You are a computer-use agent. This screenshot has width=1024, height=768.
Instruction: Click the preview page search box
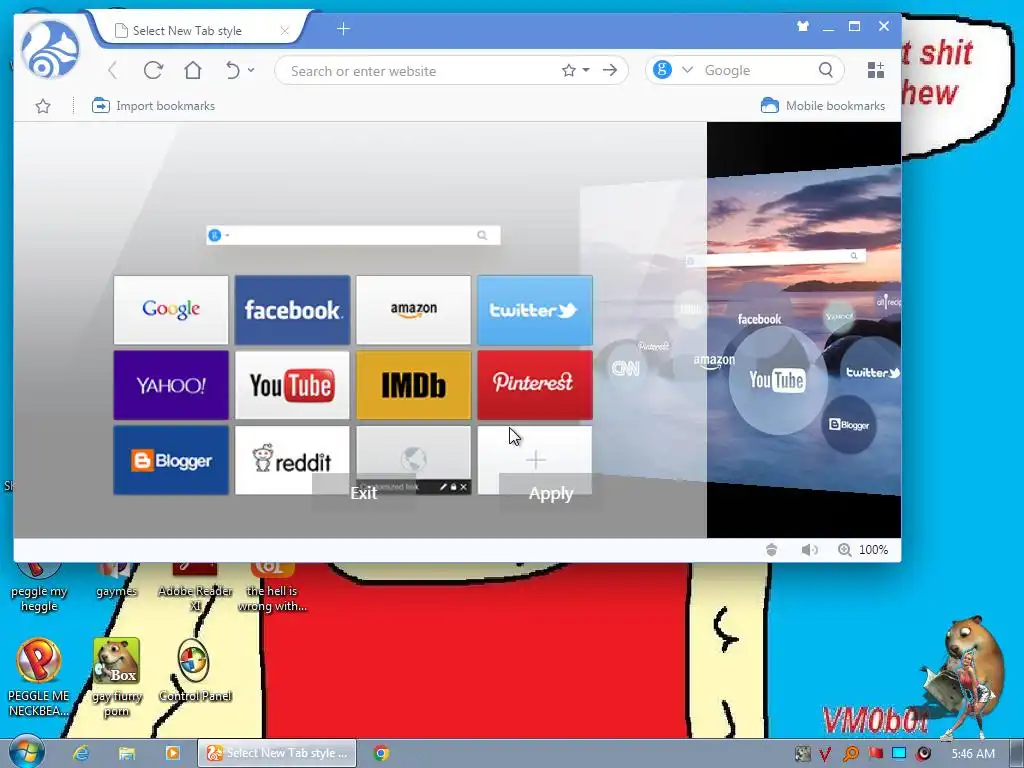click(x=353, y=235)
